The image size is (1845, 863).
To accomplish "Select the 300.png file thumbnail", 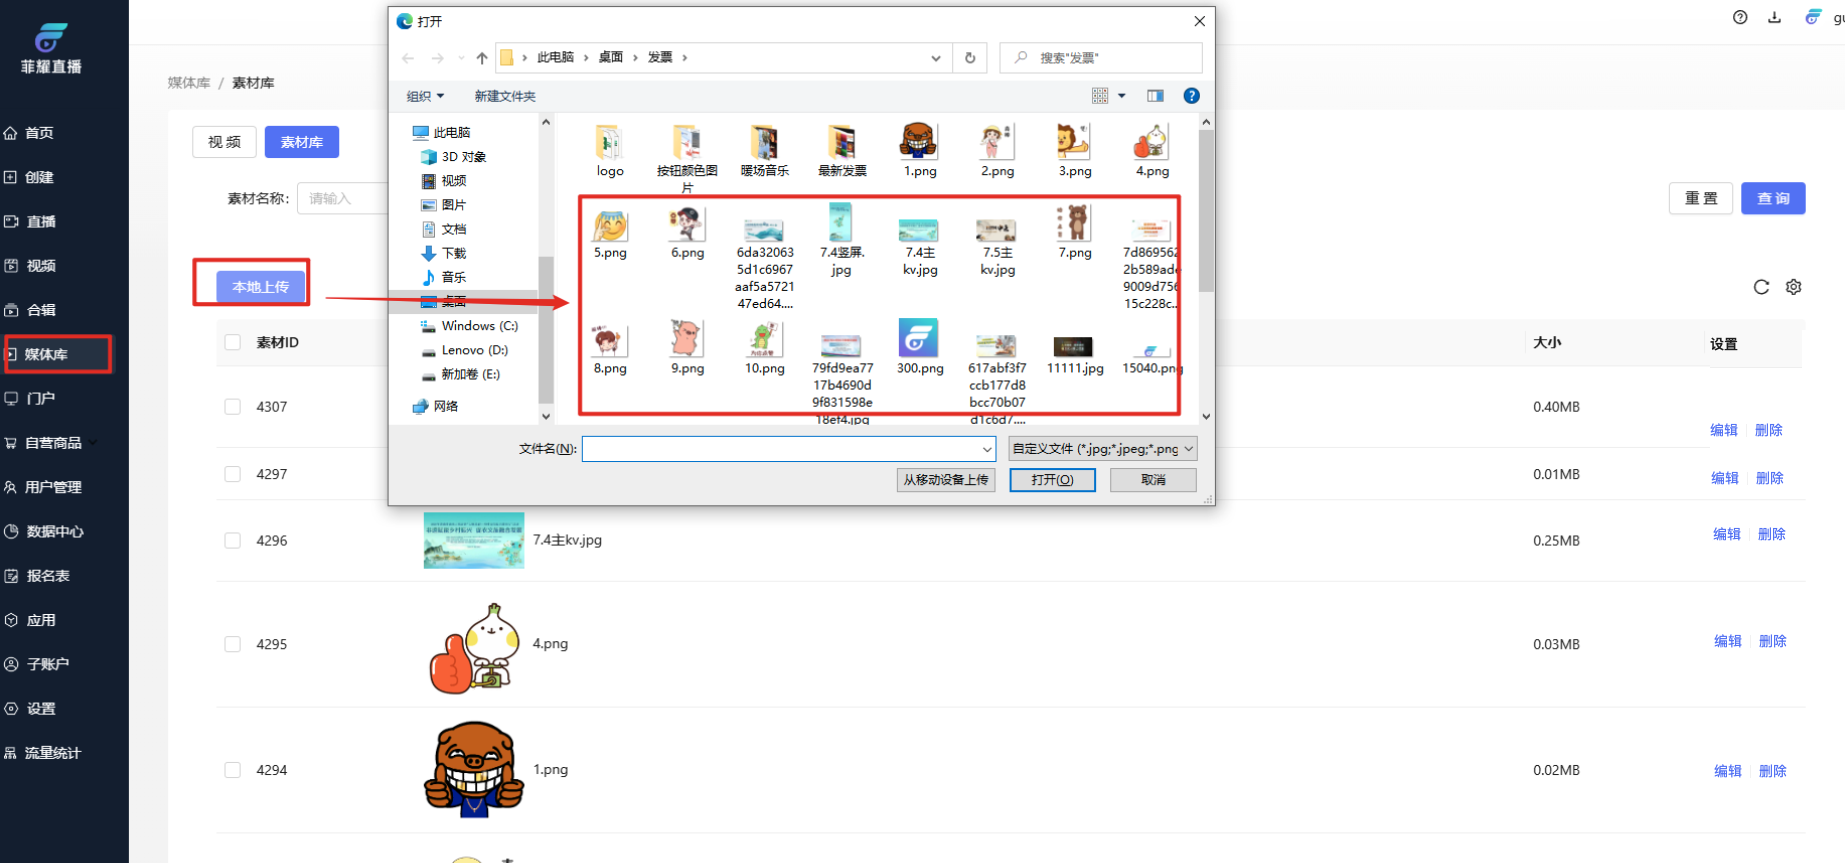I will [918, 340].
